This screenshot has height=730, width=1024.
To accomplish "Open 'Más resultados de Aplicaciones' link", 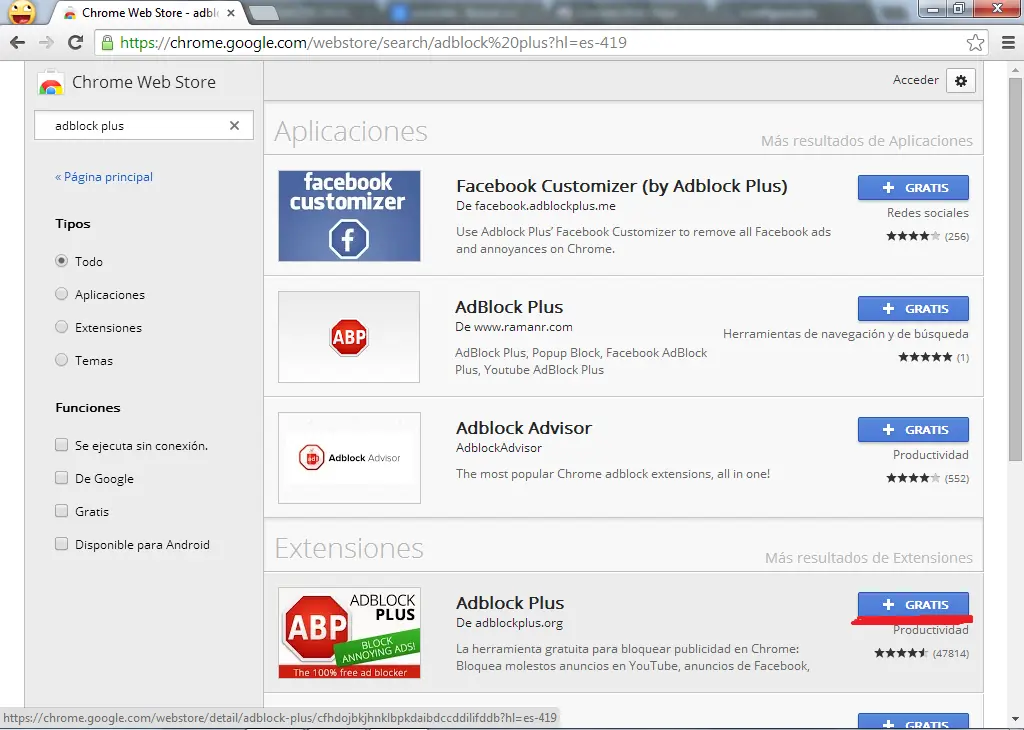I will point(867,141).
